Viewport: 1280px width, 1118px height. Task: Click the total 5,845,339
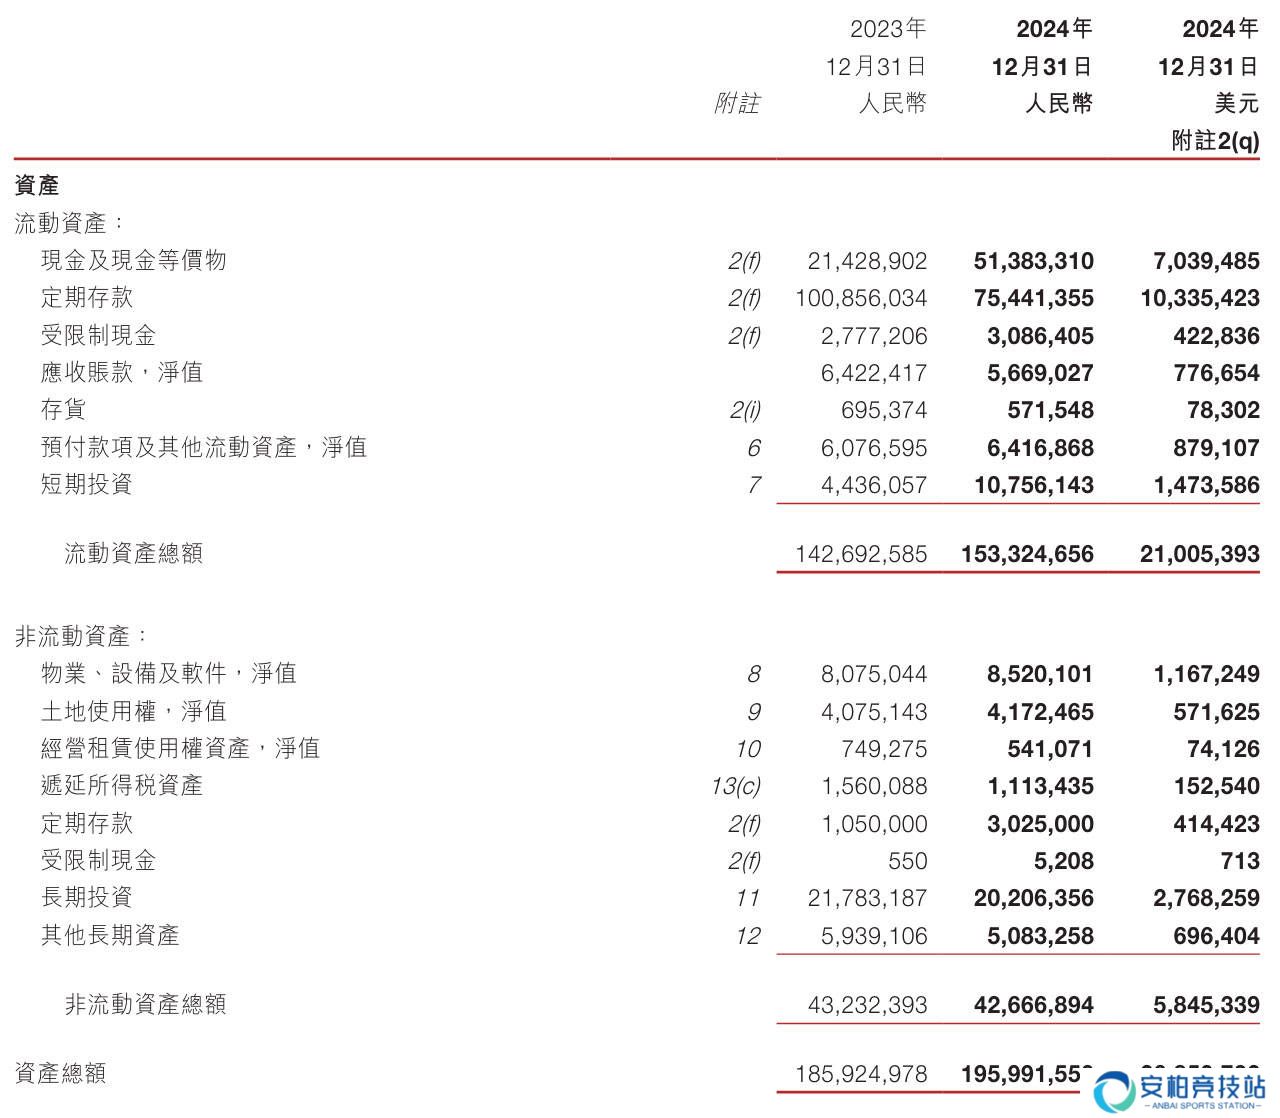click(1206, 1006)
